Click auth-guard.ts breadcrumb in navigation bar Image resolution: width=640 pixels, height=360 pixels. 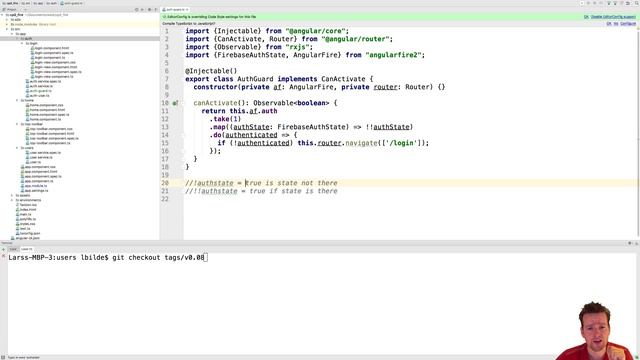tap(71, 3)
